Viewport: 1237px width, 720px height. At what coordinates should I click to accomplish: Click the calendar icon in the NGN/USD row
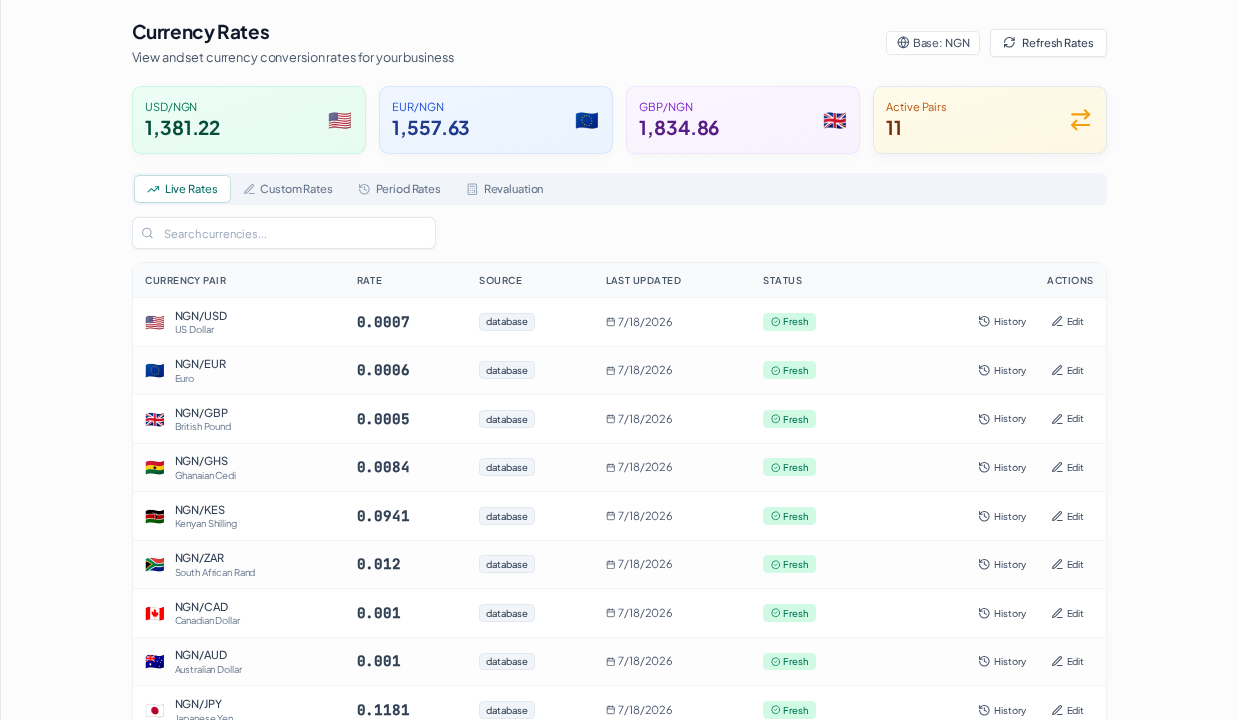[610, 322]
